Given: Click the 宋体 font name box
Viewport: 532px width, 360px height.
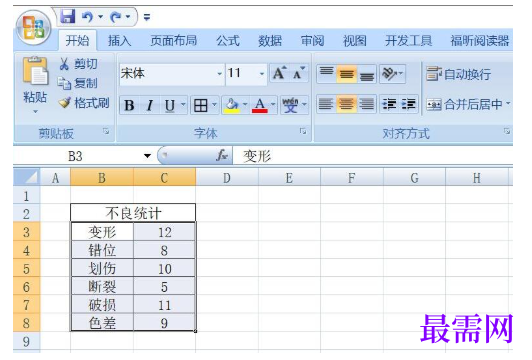Looking at the screenshot, I should tap(167, 73).
